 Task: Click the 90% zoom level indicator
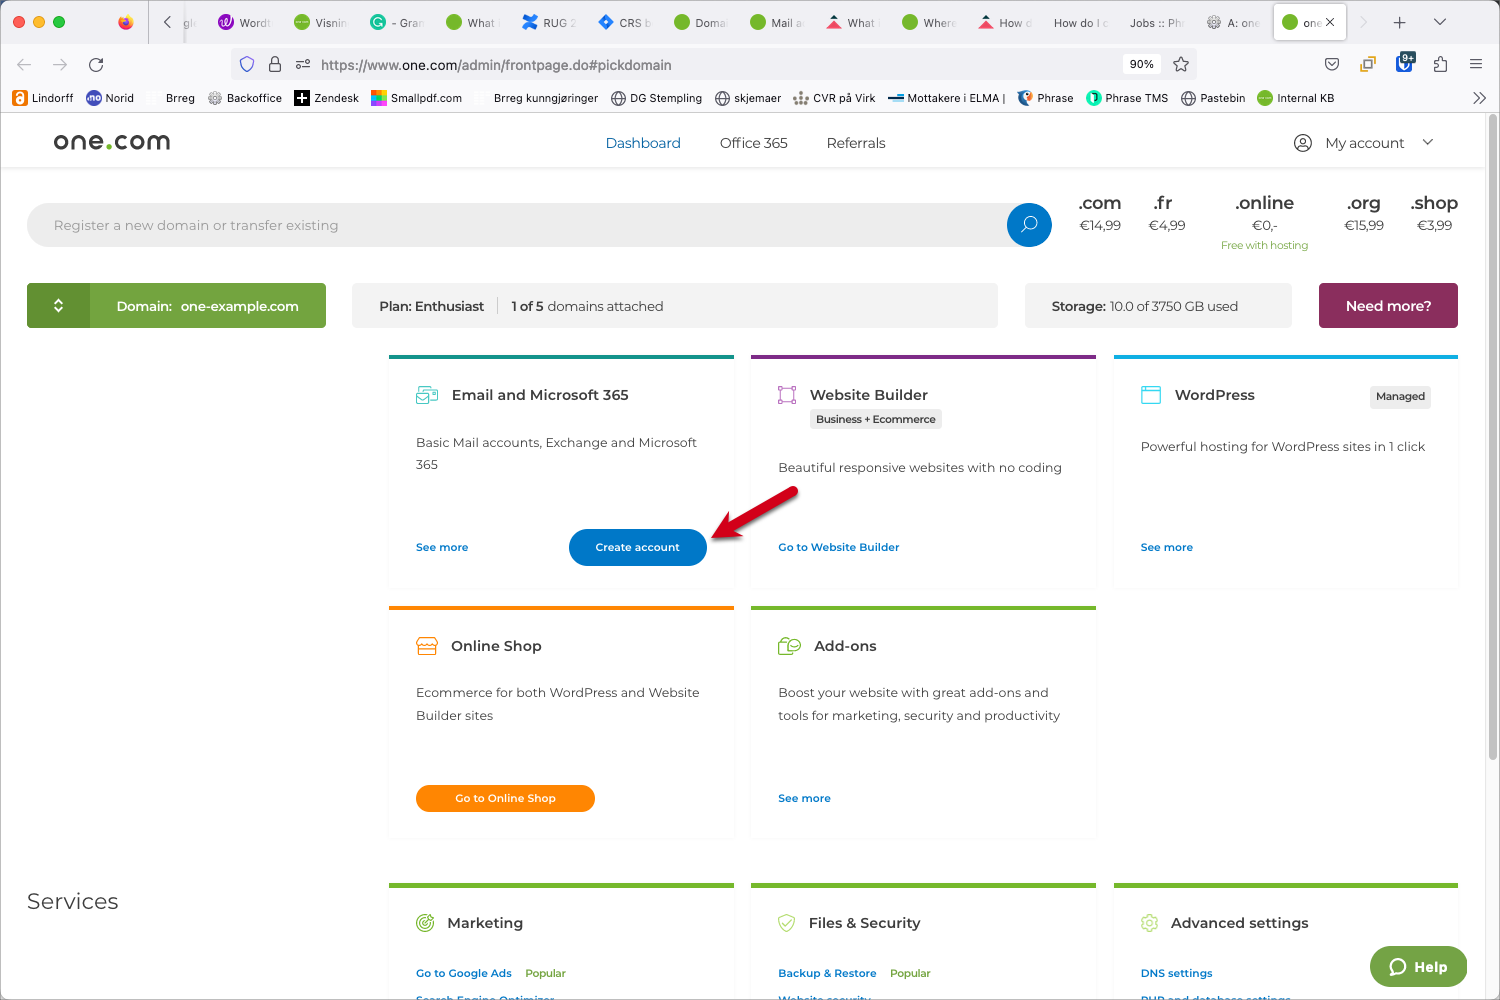[1142, 64]
